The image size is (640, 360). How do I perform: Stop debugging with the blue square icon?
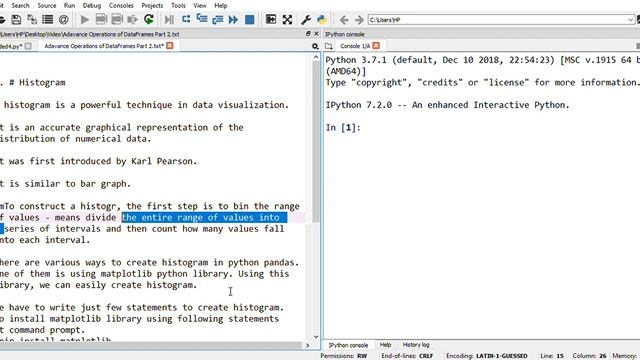249,19
